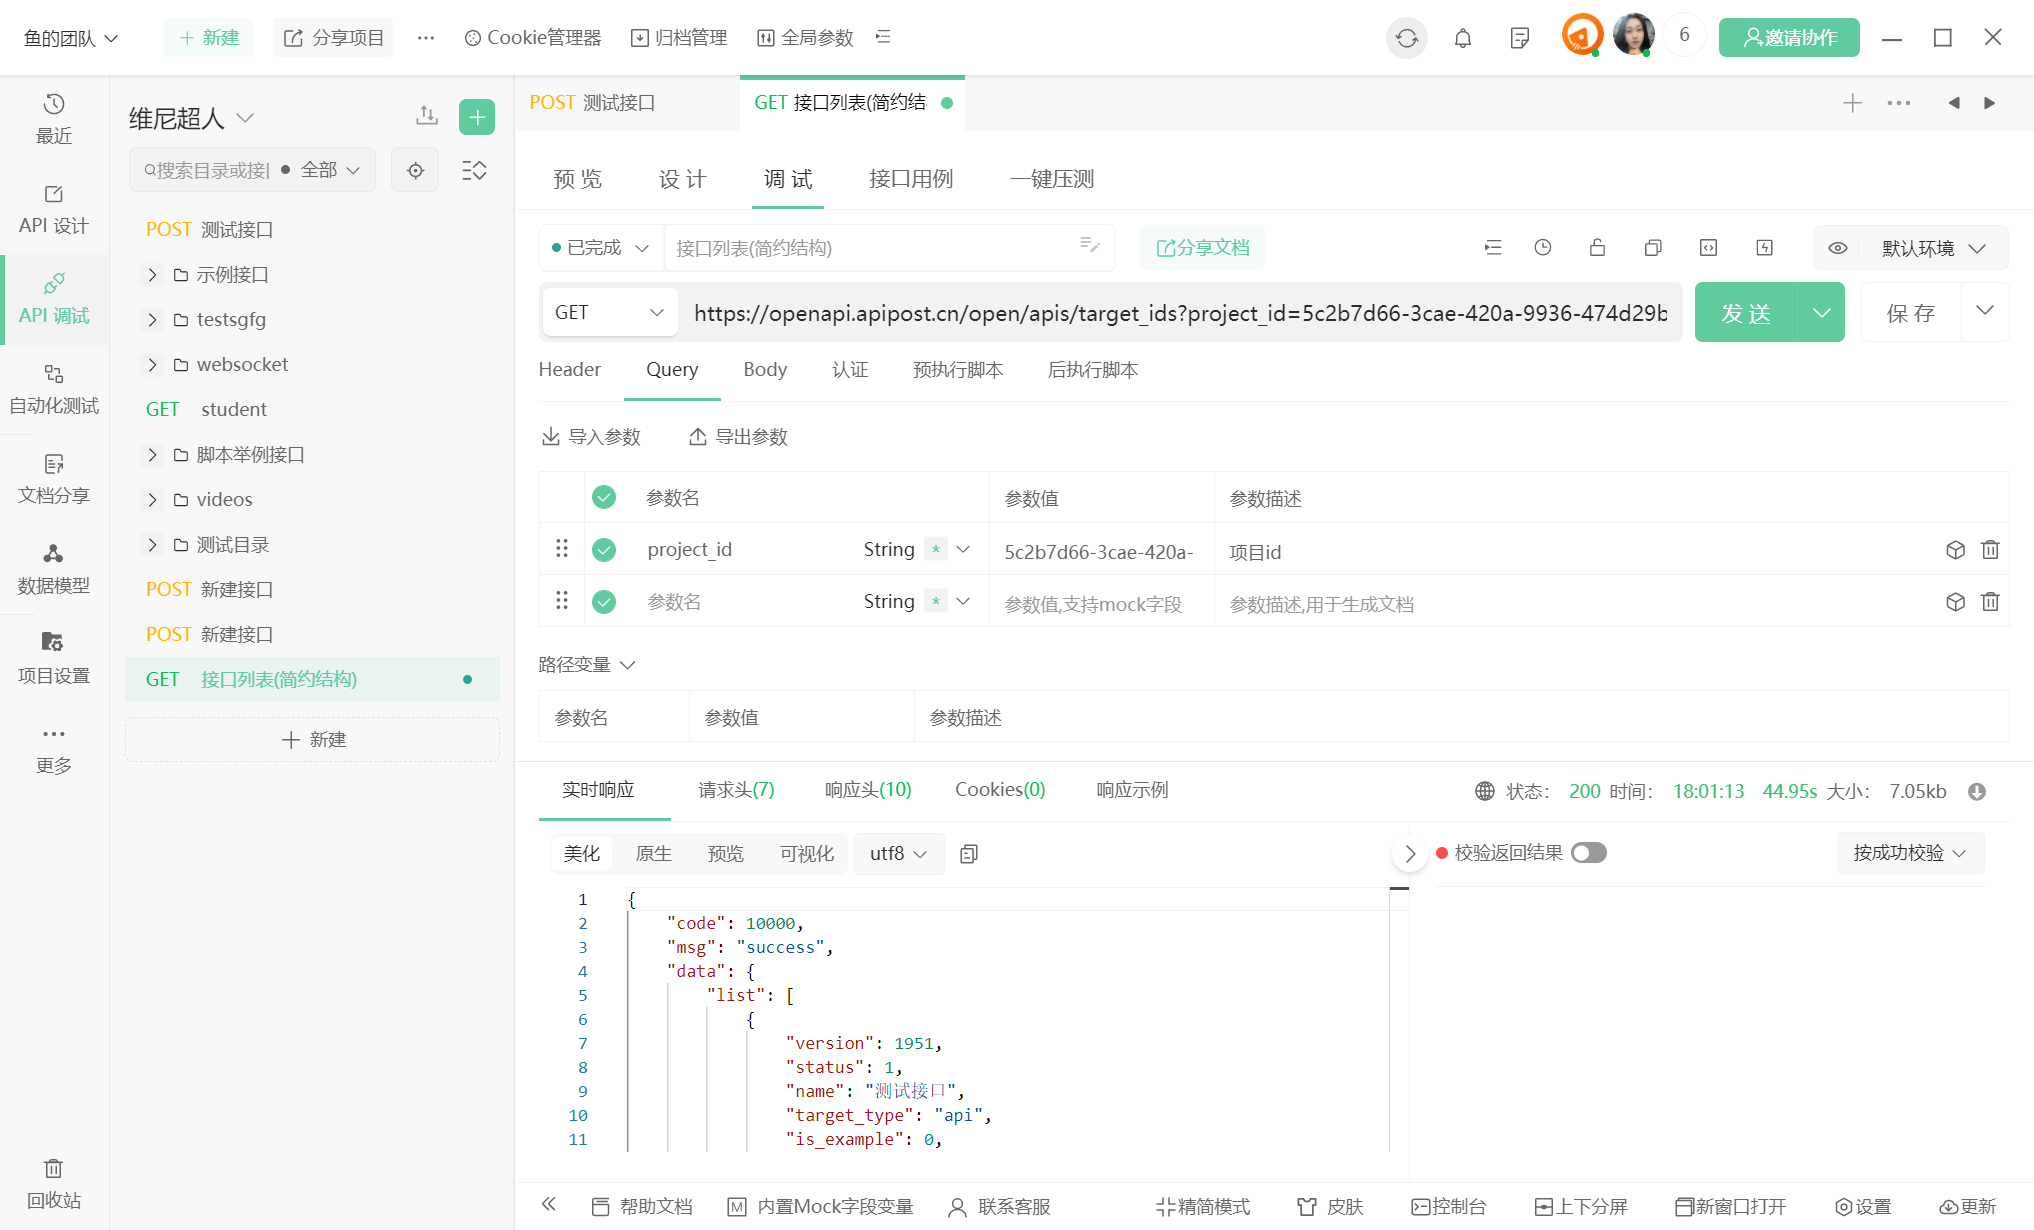Click the cube icon in project_id row
Image resolution: width=2034 pixels, height=1230 pixels.
(1955, 550)
